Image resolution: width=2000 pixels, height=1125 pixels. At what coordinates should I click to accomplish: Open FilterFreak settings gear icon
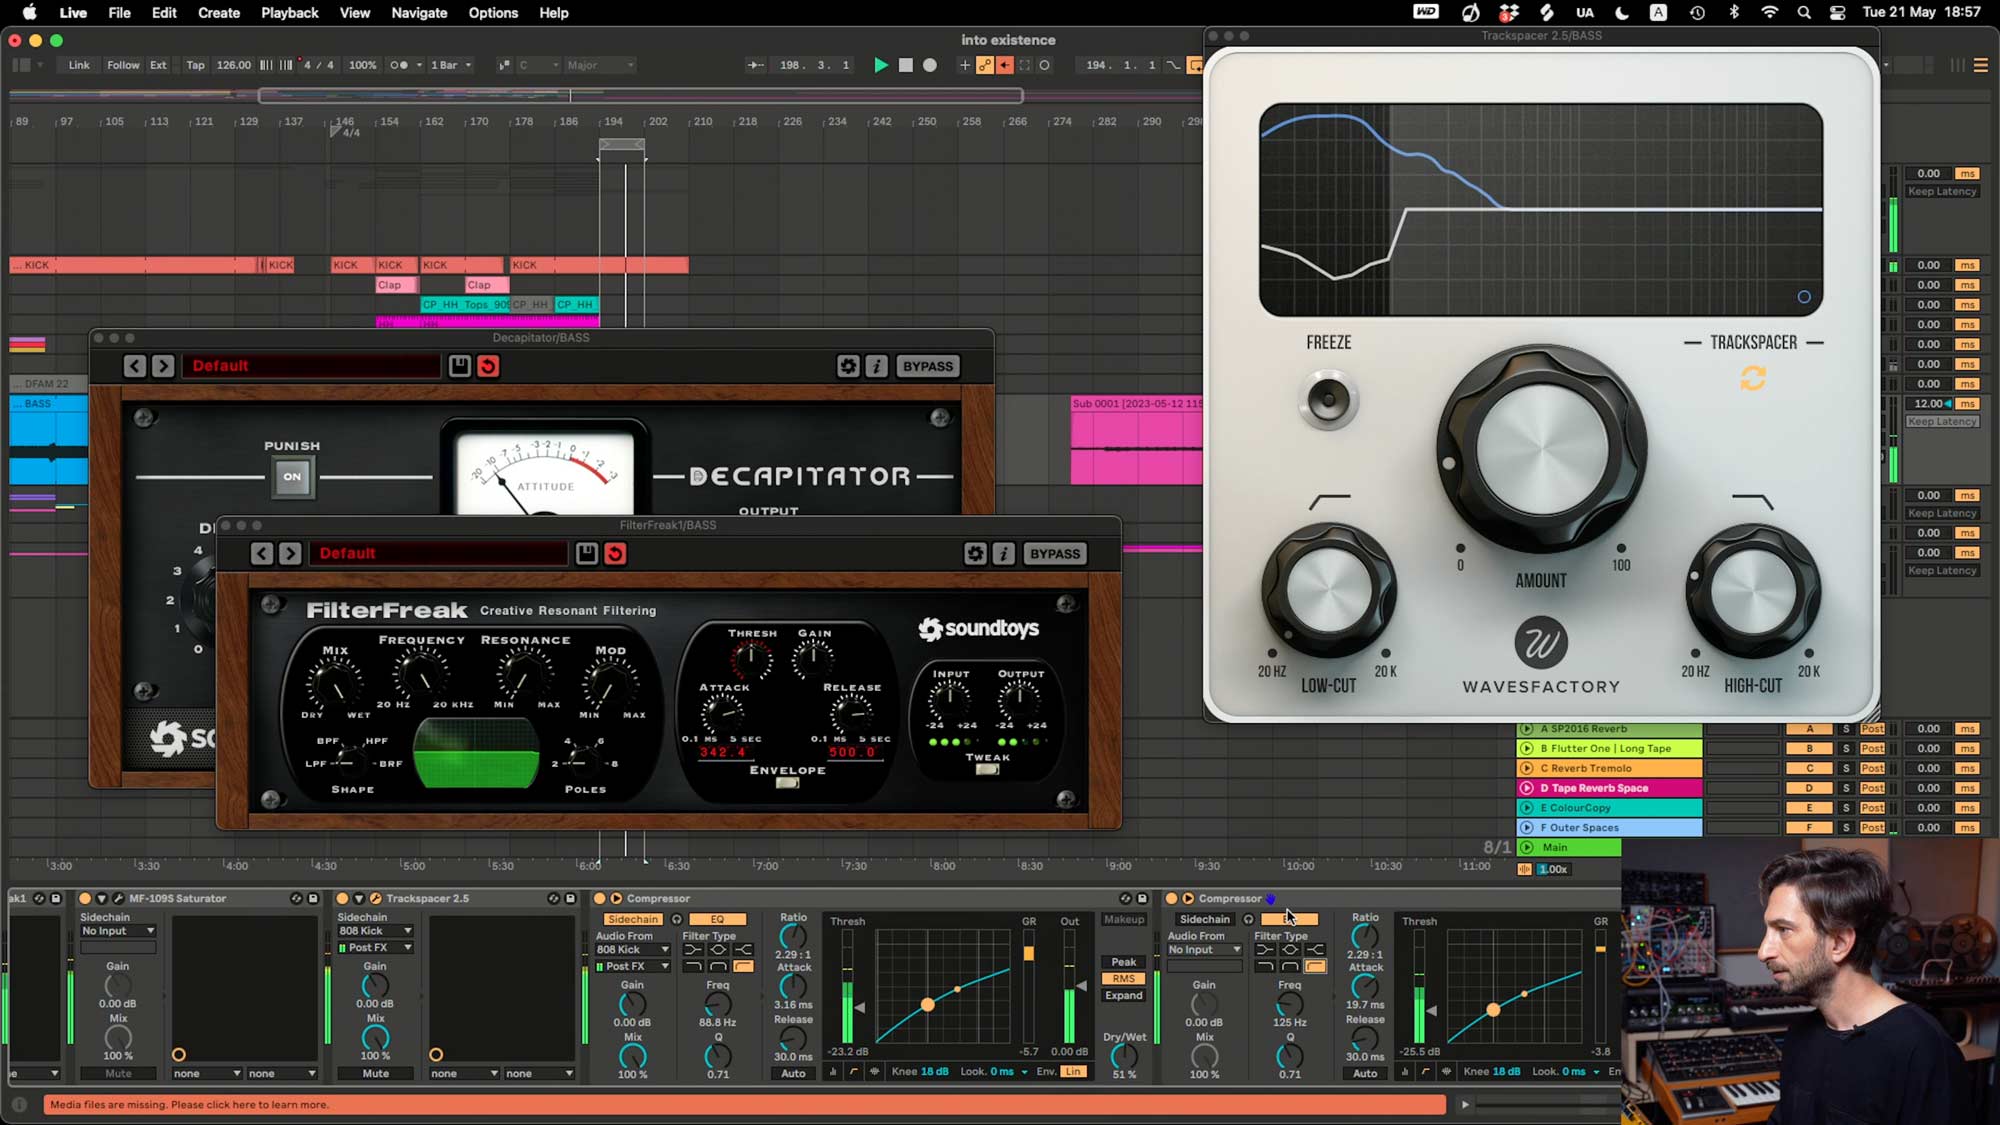975,554
